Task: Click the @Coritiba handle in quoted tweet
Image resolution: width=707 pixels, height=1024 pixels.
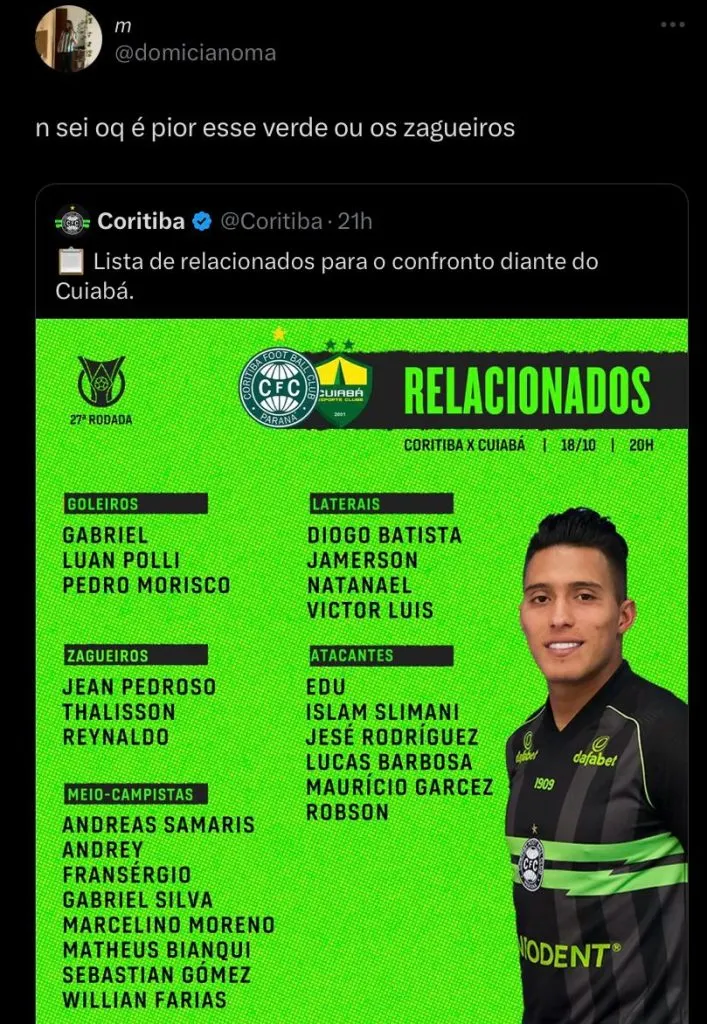Action: [x=270, y=221]
